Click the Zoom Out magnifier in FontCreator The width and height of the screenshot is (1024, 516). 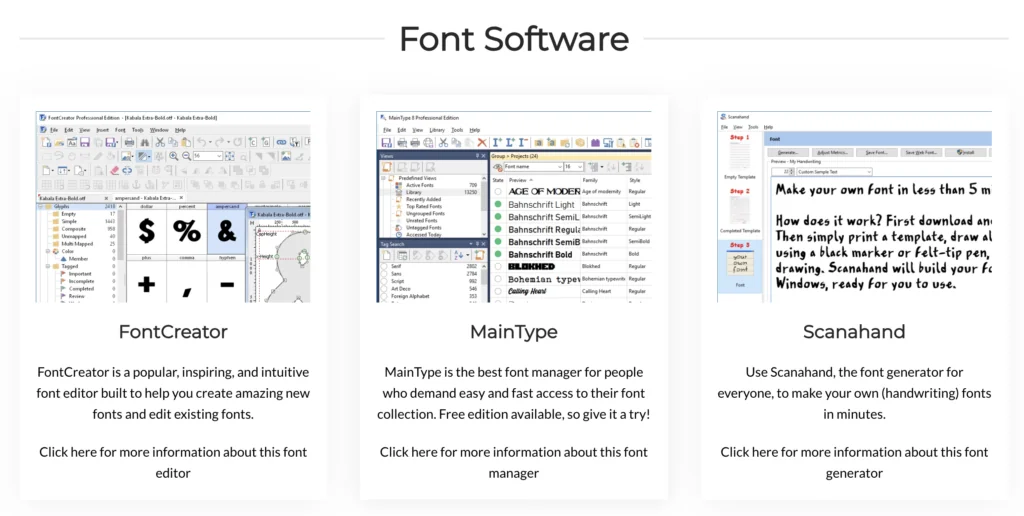point(187,157)
